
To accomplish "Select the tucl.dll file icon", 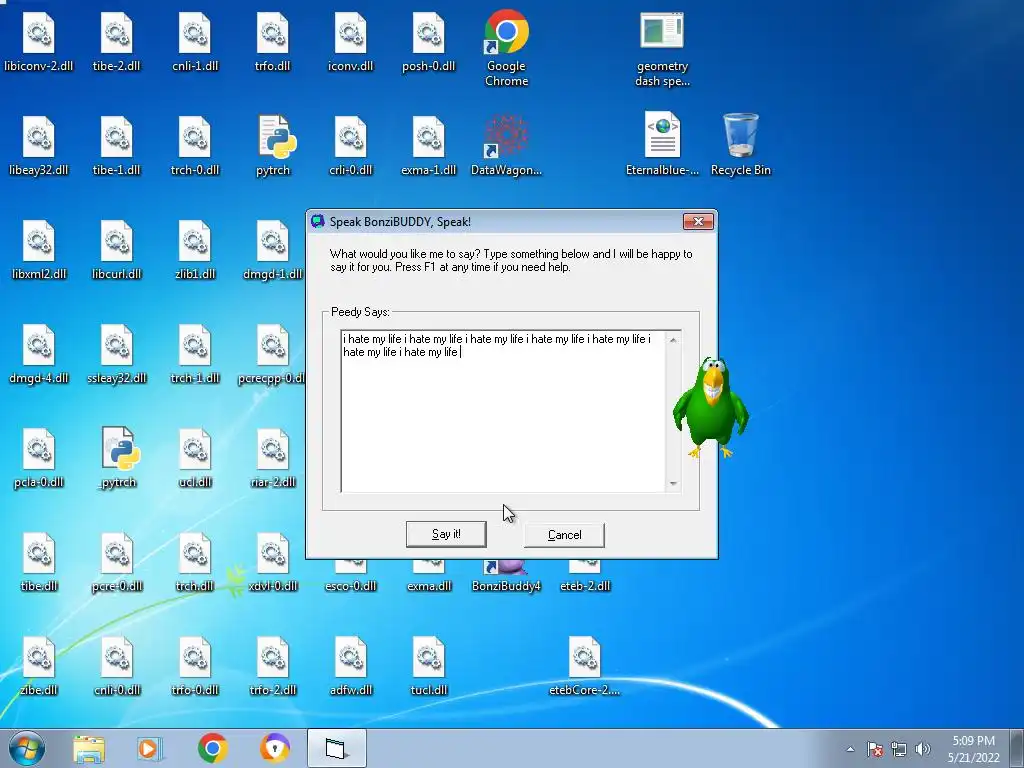I will 428,665.
